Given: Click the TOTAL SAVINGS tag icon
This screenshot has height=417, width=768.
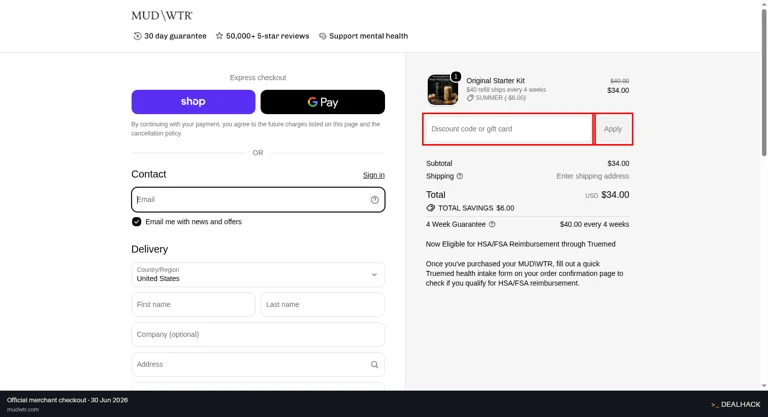Looking at the screenshot, I should click(431, 208).
